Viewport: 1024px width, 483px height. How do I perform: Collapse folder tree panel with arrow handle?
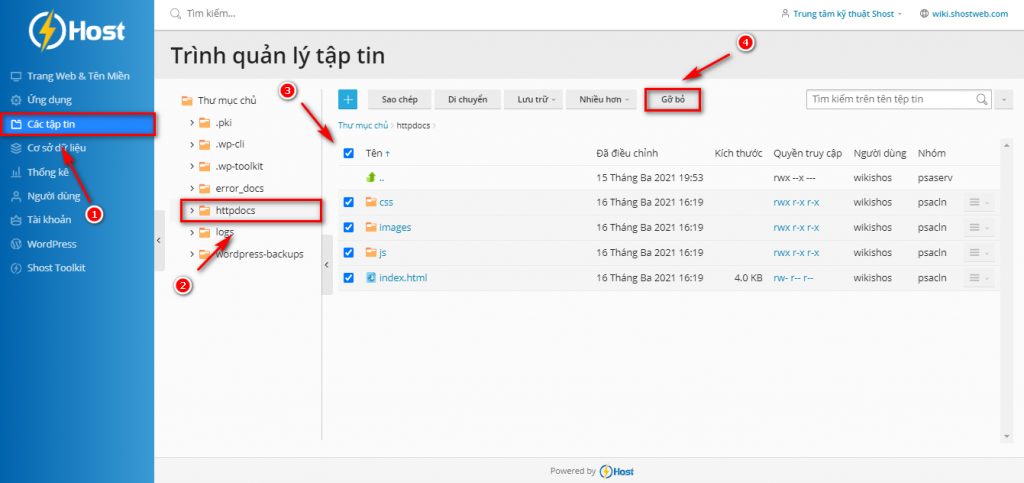tap(327, 264)
